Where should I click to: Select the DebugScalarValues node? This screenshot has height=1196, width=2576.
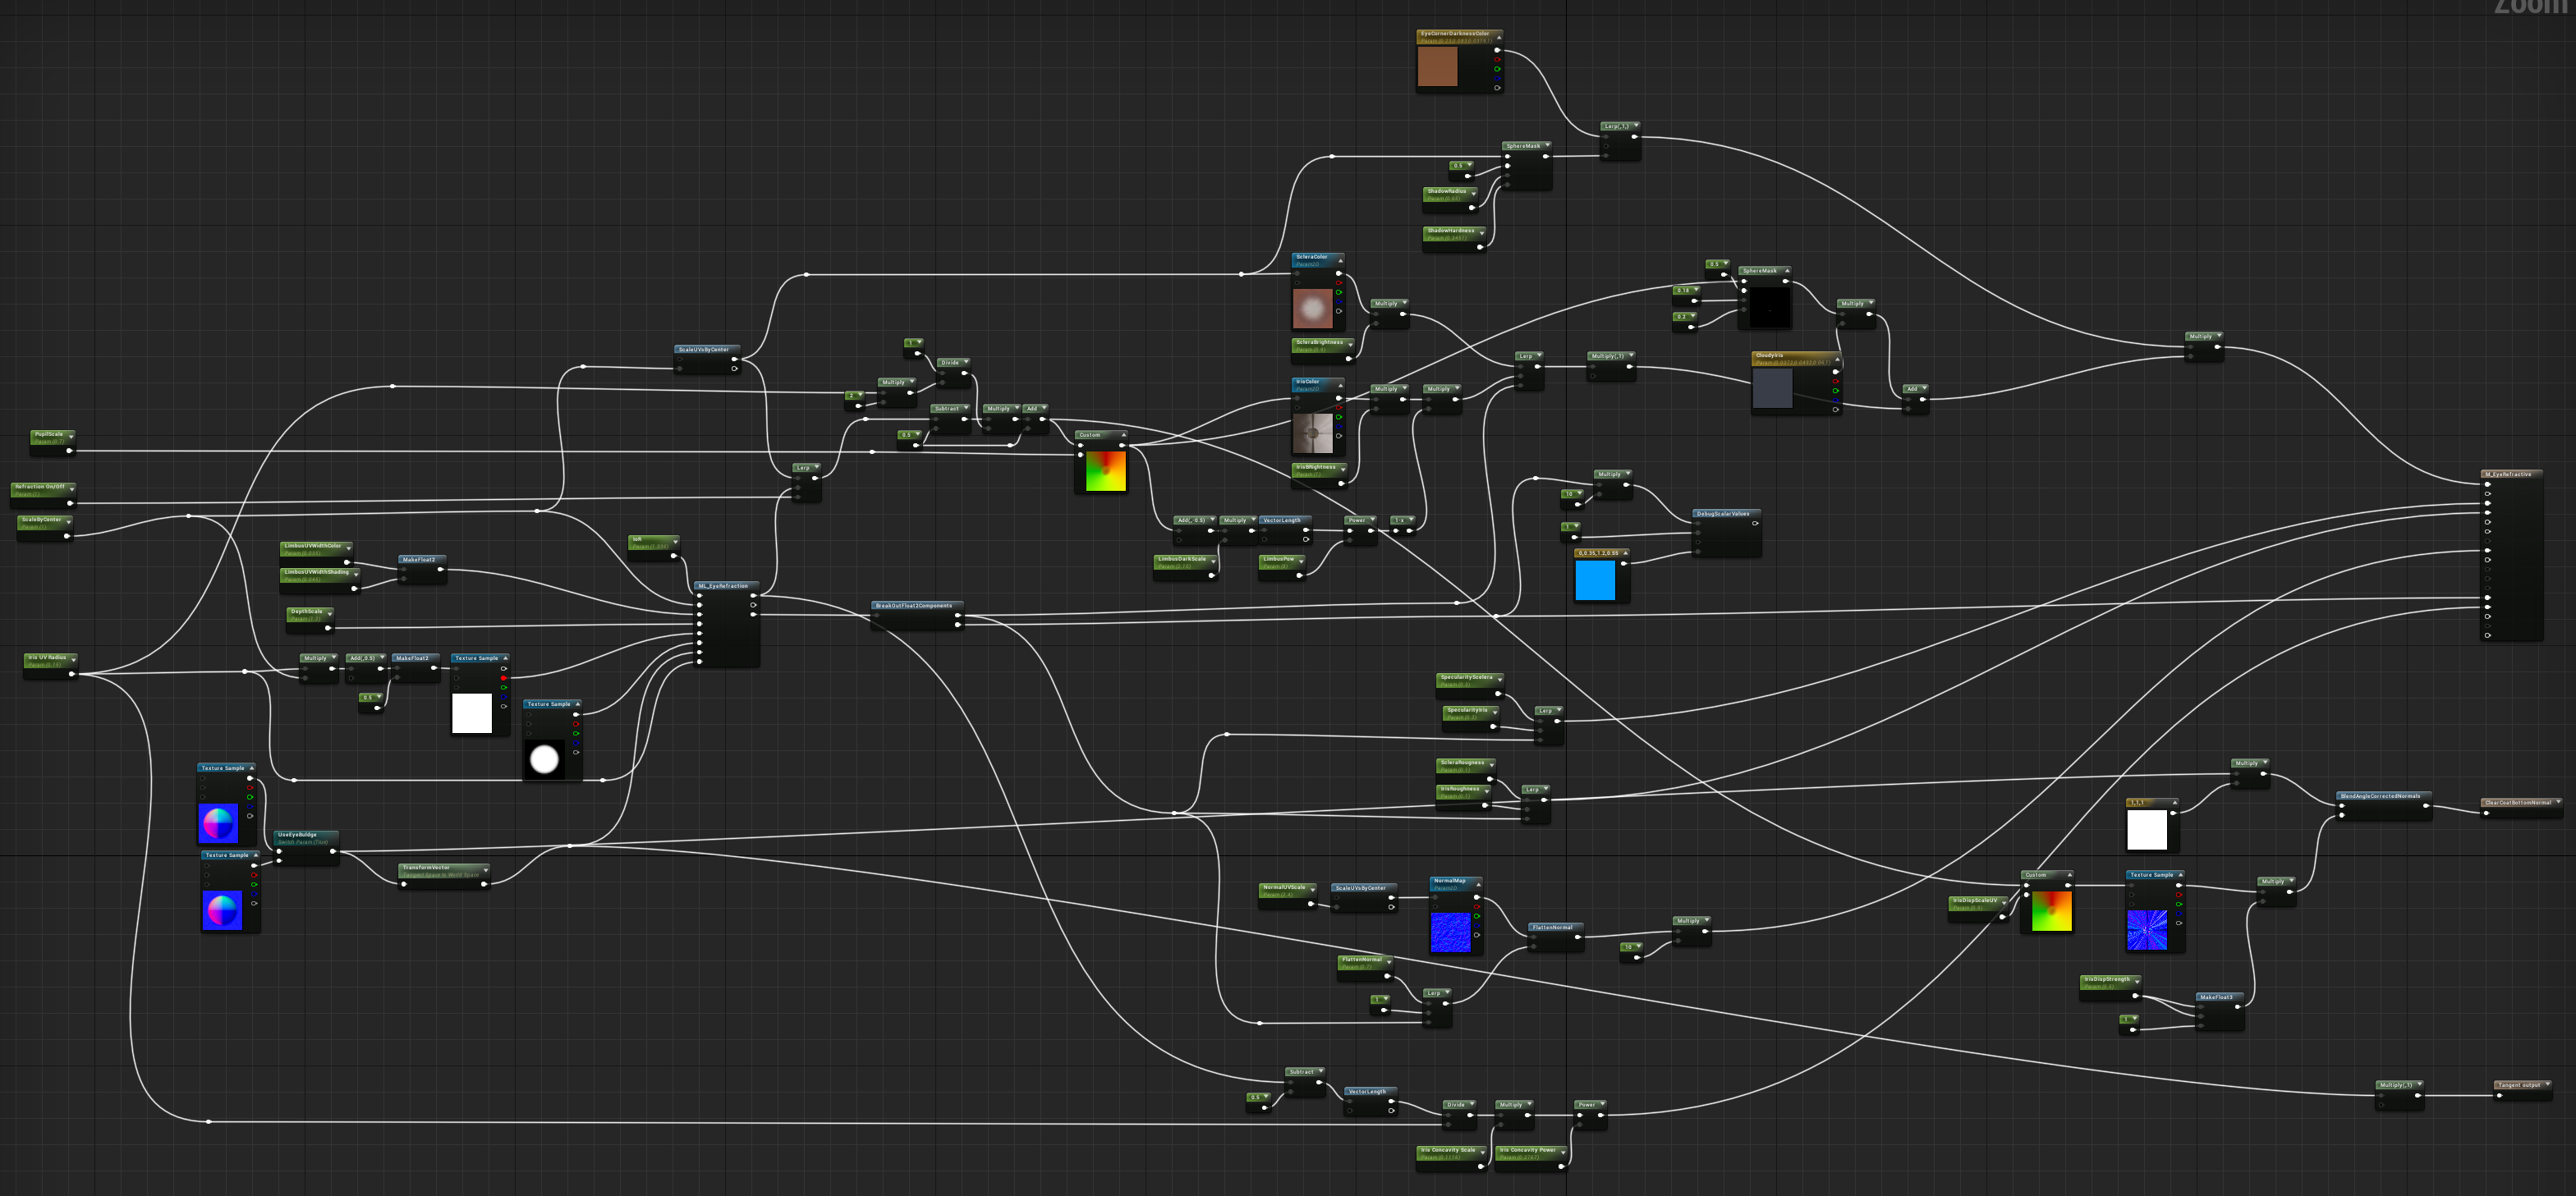[1722, 514]
